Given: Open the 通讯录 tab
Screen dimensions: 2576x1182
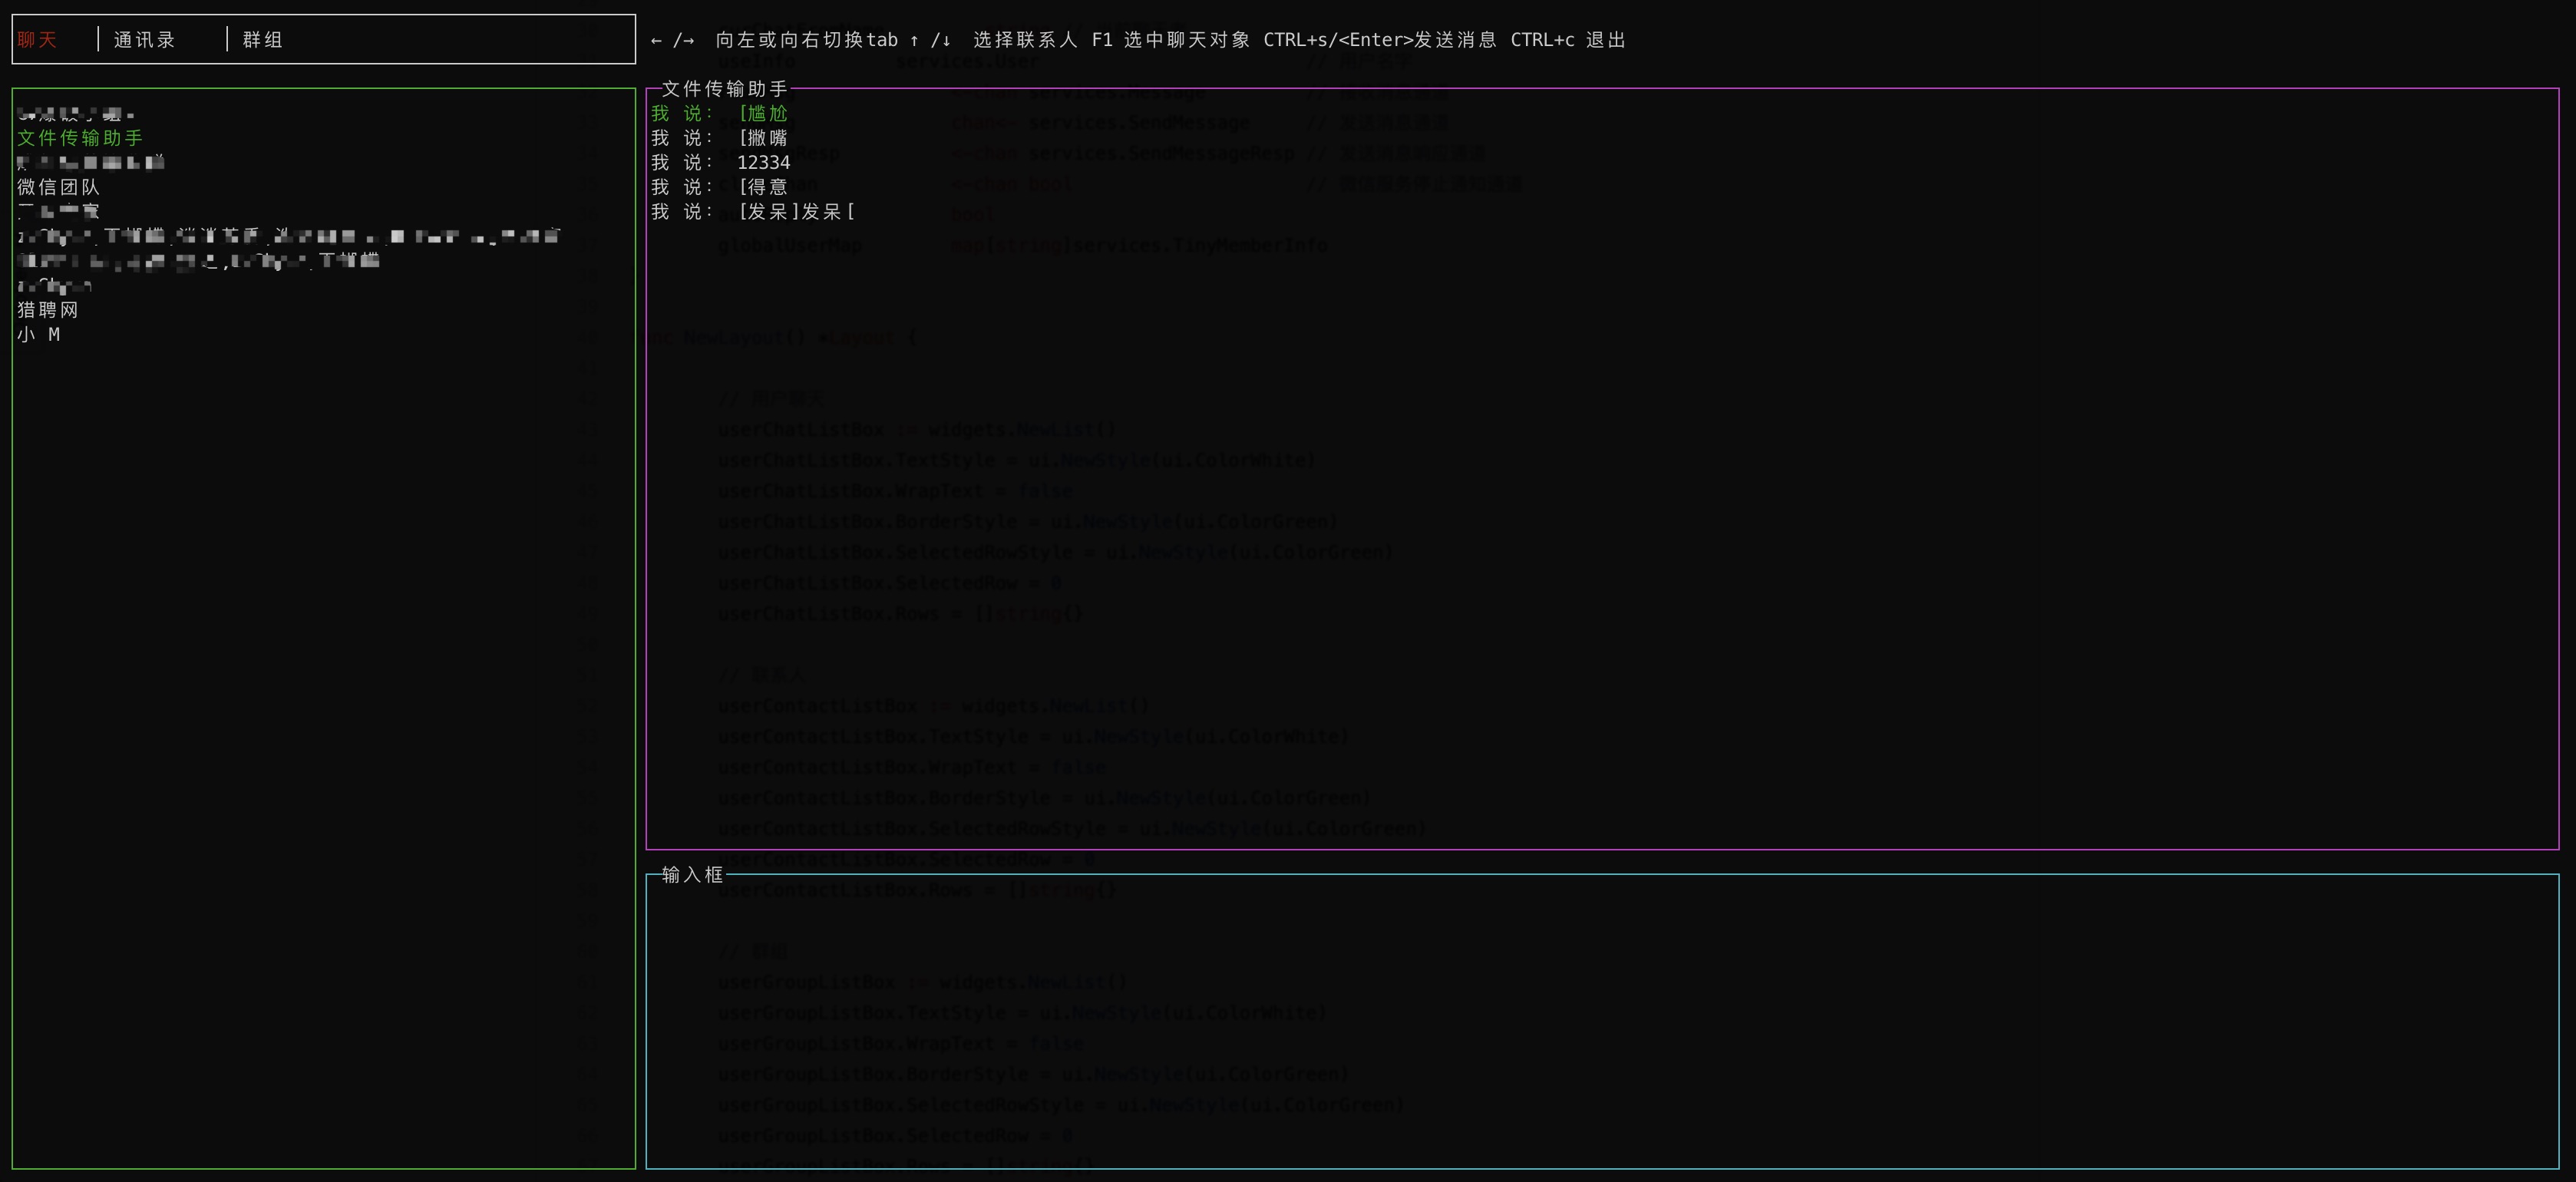Looking at the screenshot, I should pyautogui.click(x=145, y=40).
